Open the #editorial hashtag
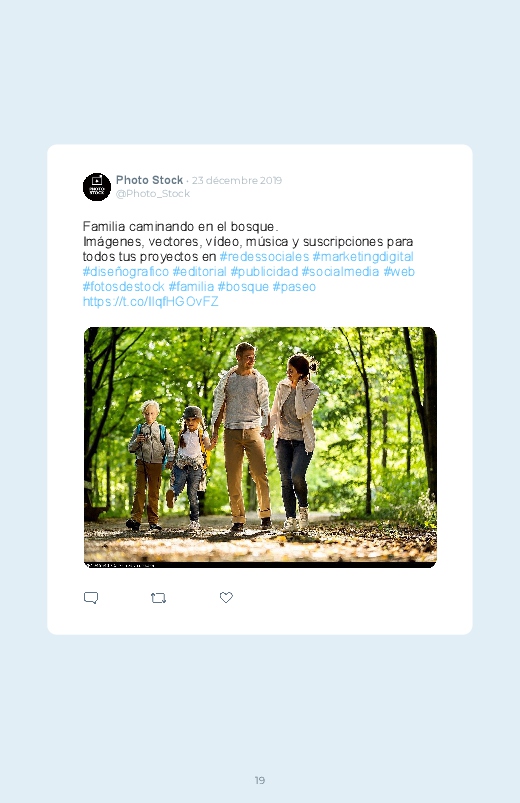 pos(199,271)
